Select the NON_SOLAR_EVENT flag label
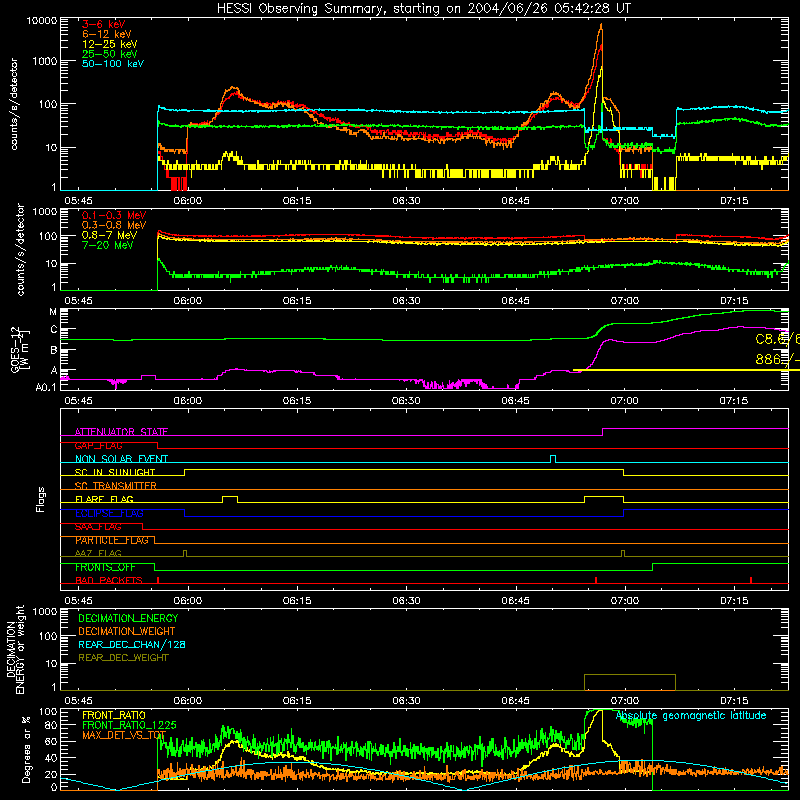 coord(121,459)
